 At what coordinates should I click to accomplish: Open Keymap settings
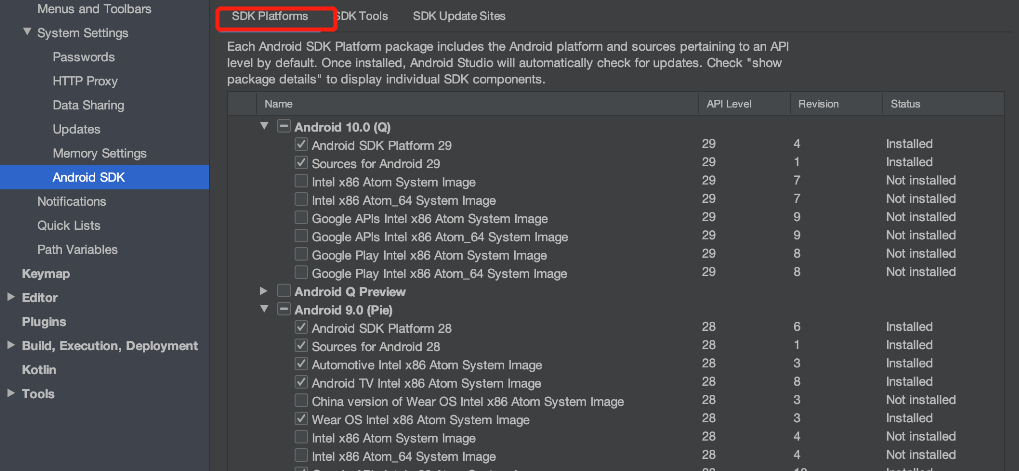click(46, 273)
